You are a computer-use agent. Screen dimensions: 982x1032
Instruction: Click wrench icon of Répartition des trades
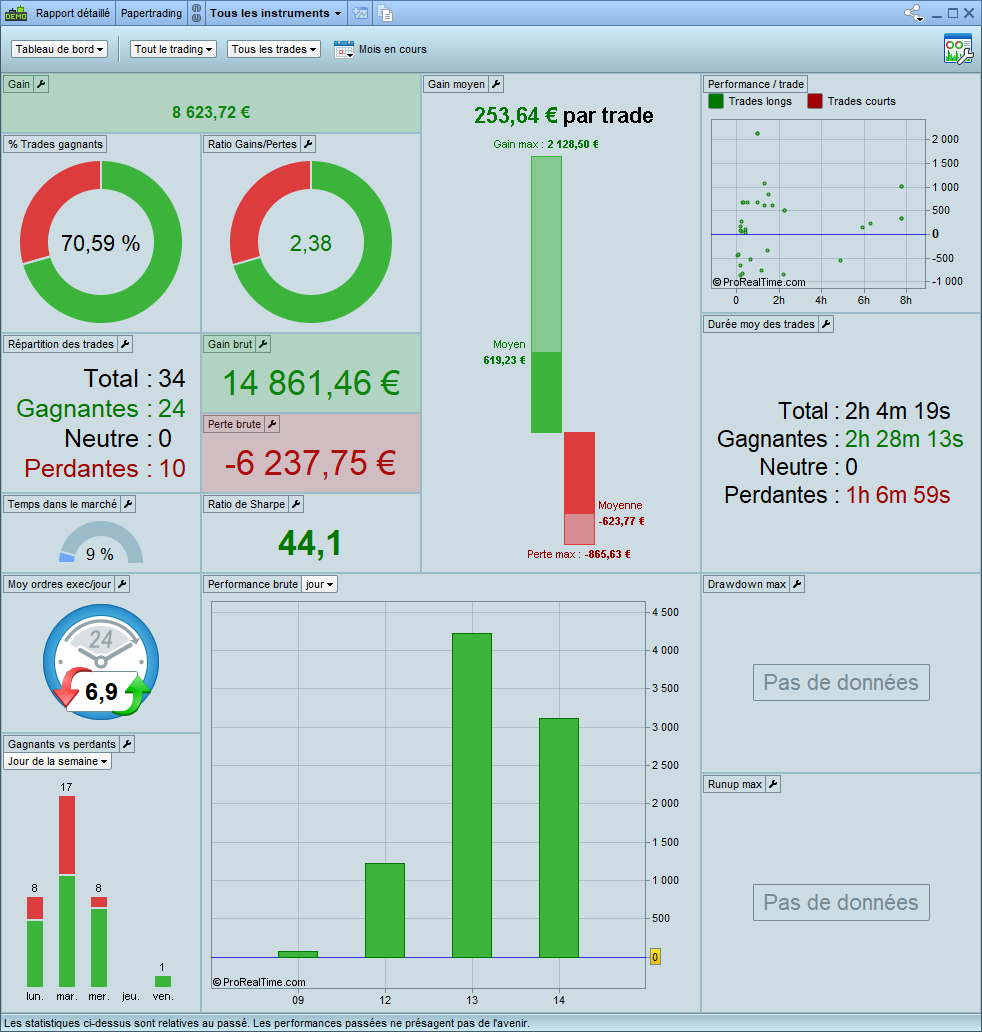[125, 344]
